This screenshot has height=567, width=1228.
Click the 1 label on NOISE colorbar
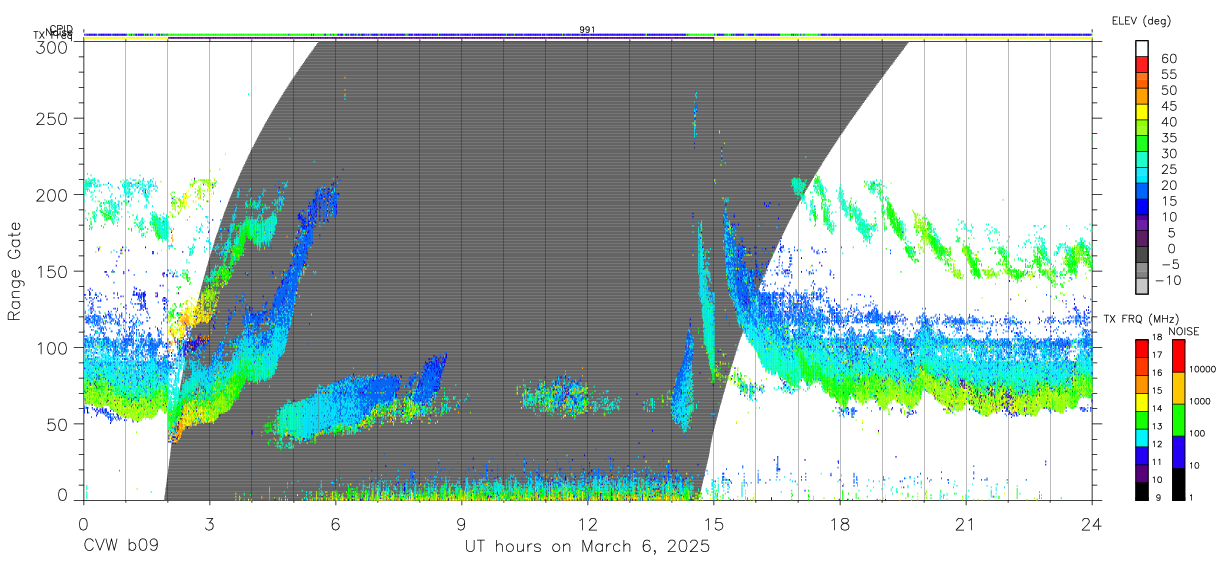1191,498
